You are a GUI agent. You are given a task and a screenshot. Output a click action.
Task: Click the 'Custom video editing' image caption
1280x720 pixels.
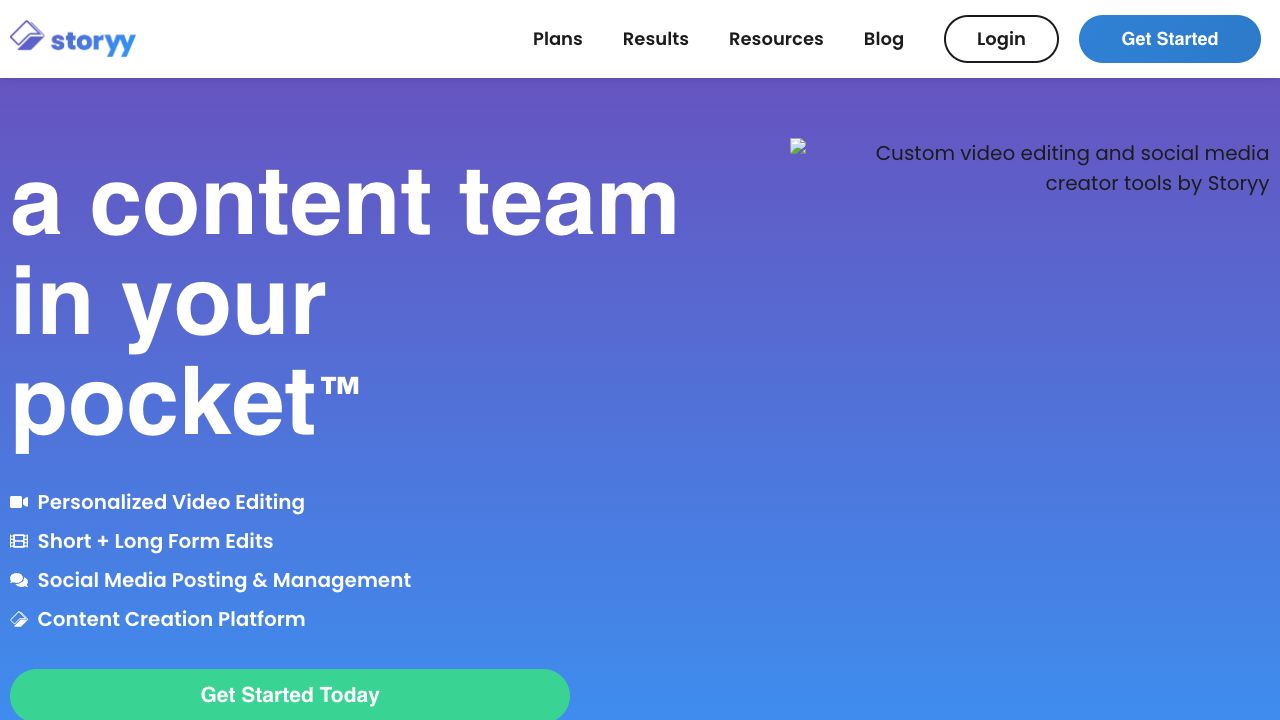pyautogui.click(x=1072, y=168)
